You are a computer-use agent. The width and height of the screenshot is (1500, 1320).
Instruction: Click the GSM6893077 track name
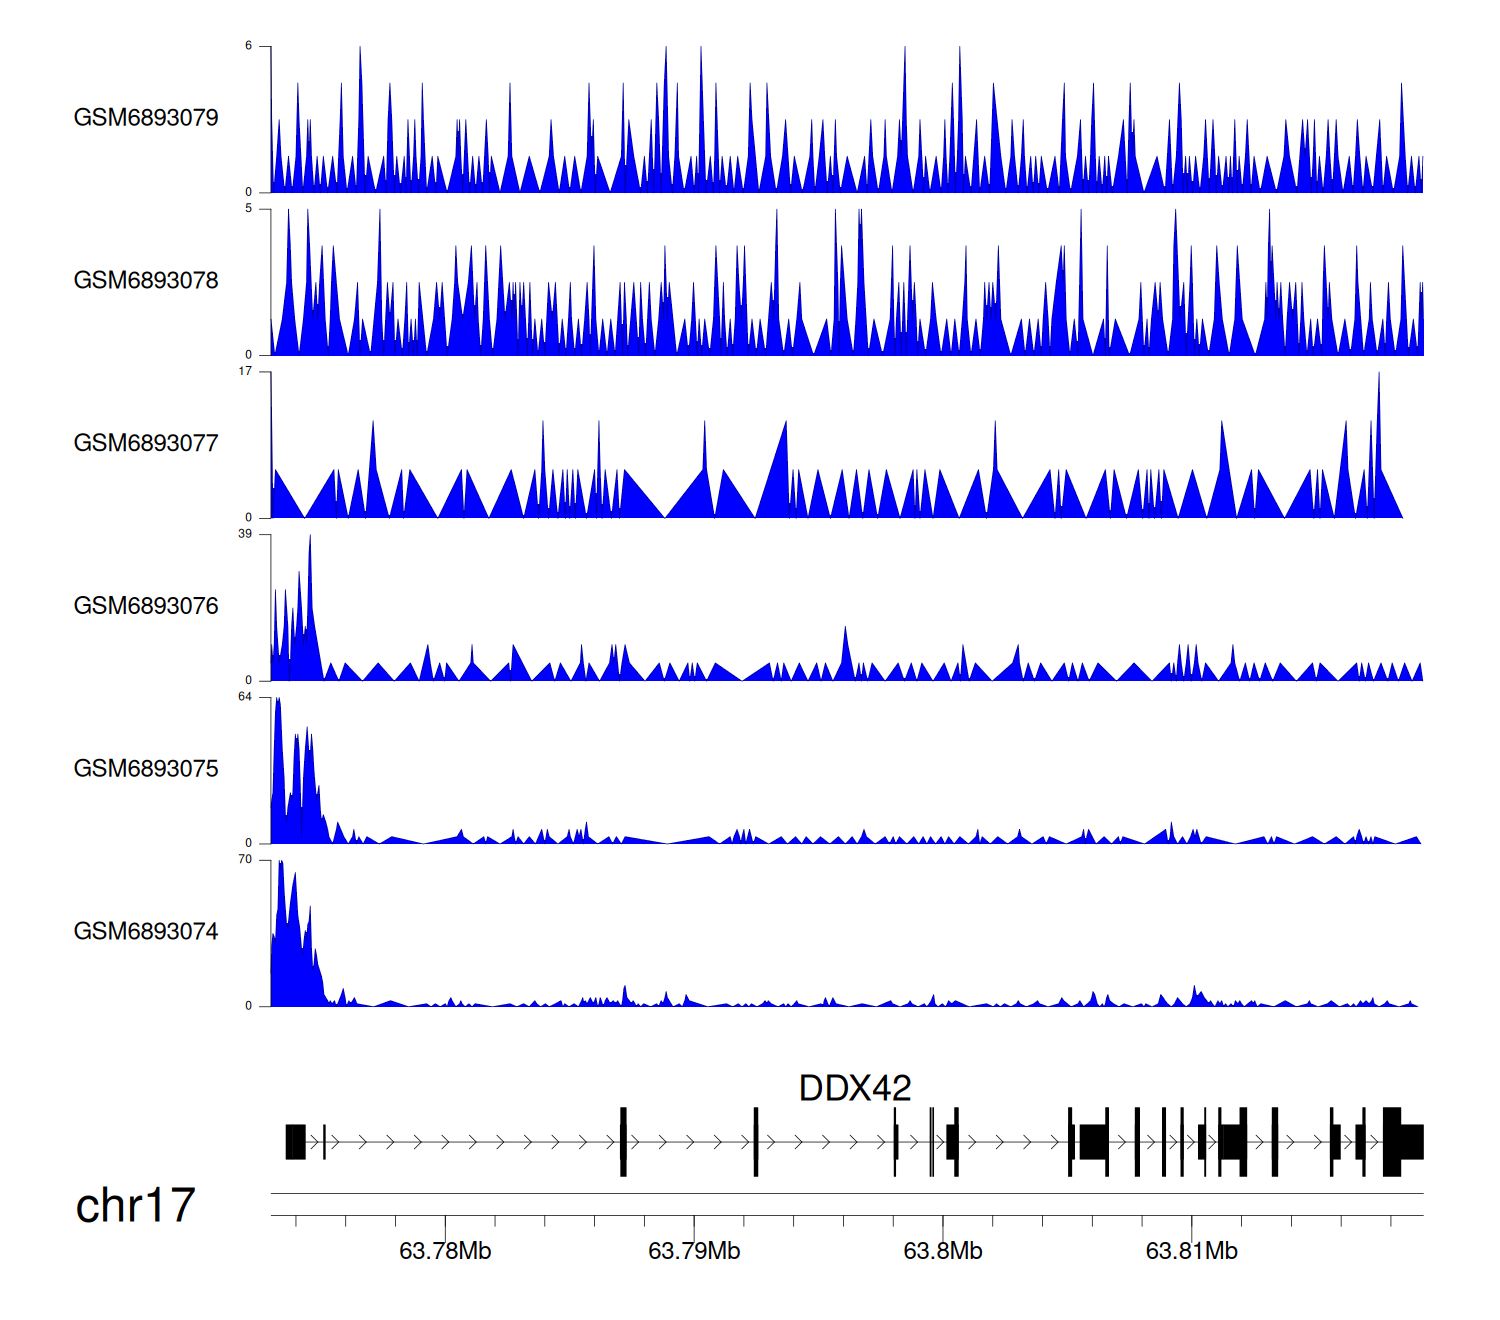(x=146, y=444)
